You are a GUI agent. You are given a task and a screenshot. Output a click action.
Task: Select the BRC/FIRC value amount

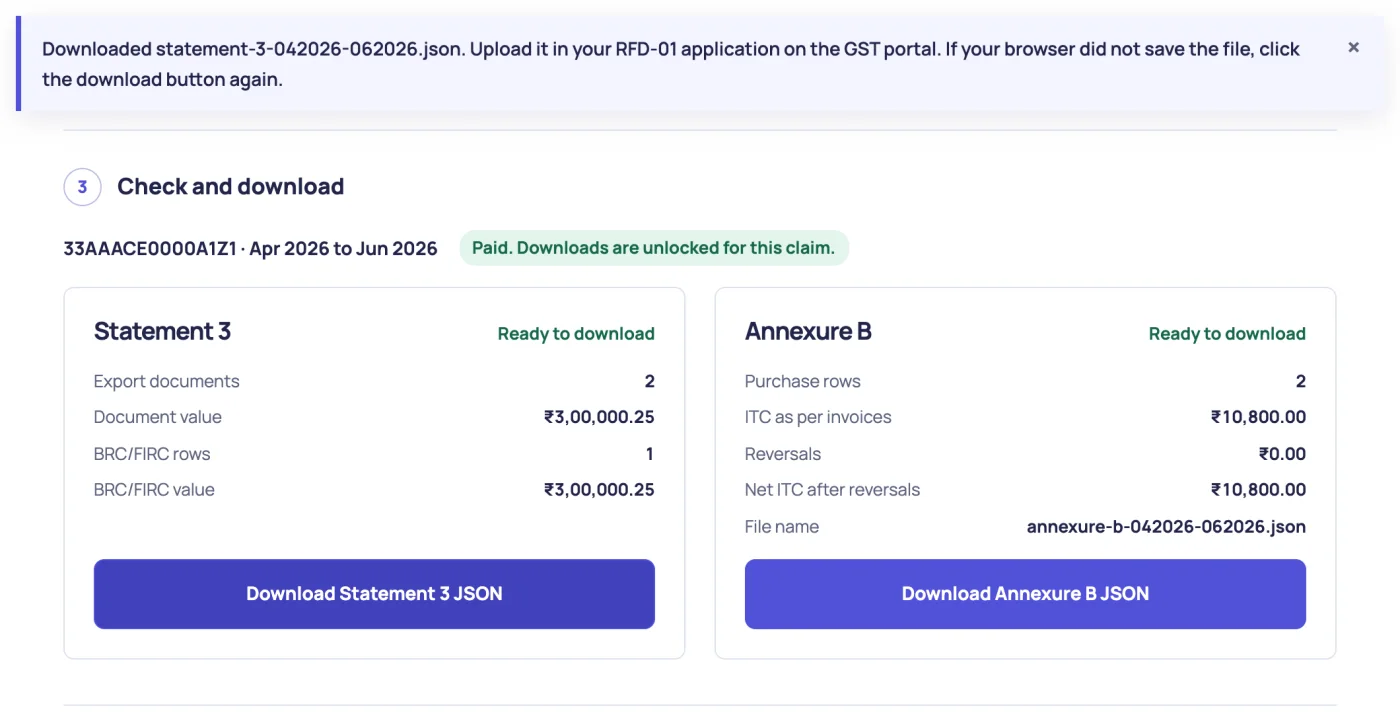(x=599, y=490)
